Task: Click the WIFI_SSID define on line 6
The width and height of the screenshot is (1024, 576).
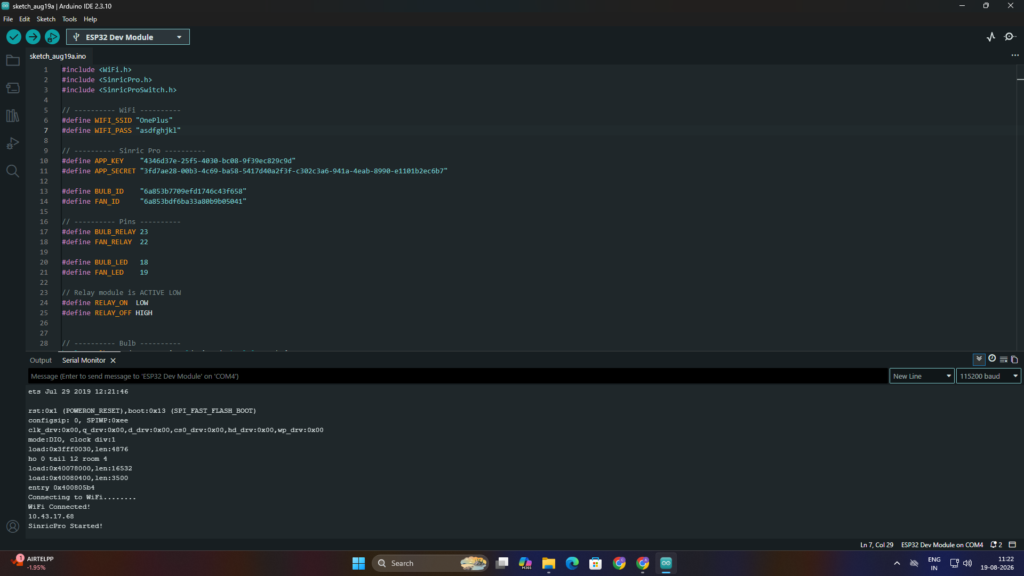Action: (118, 120)
